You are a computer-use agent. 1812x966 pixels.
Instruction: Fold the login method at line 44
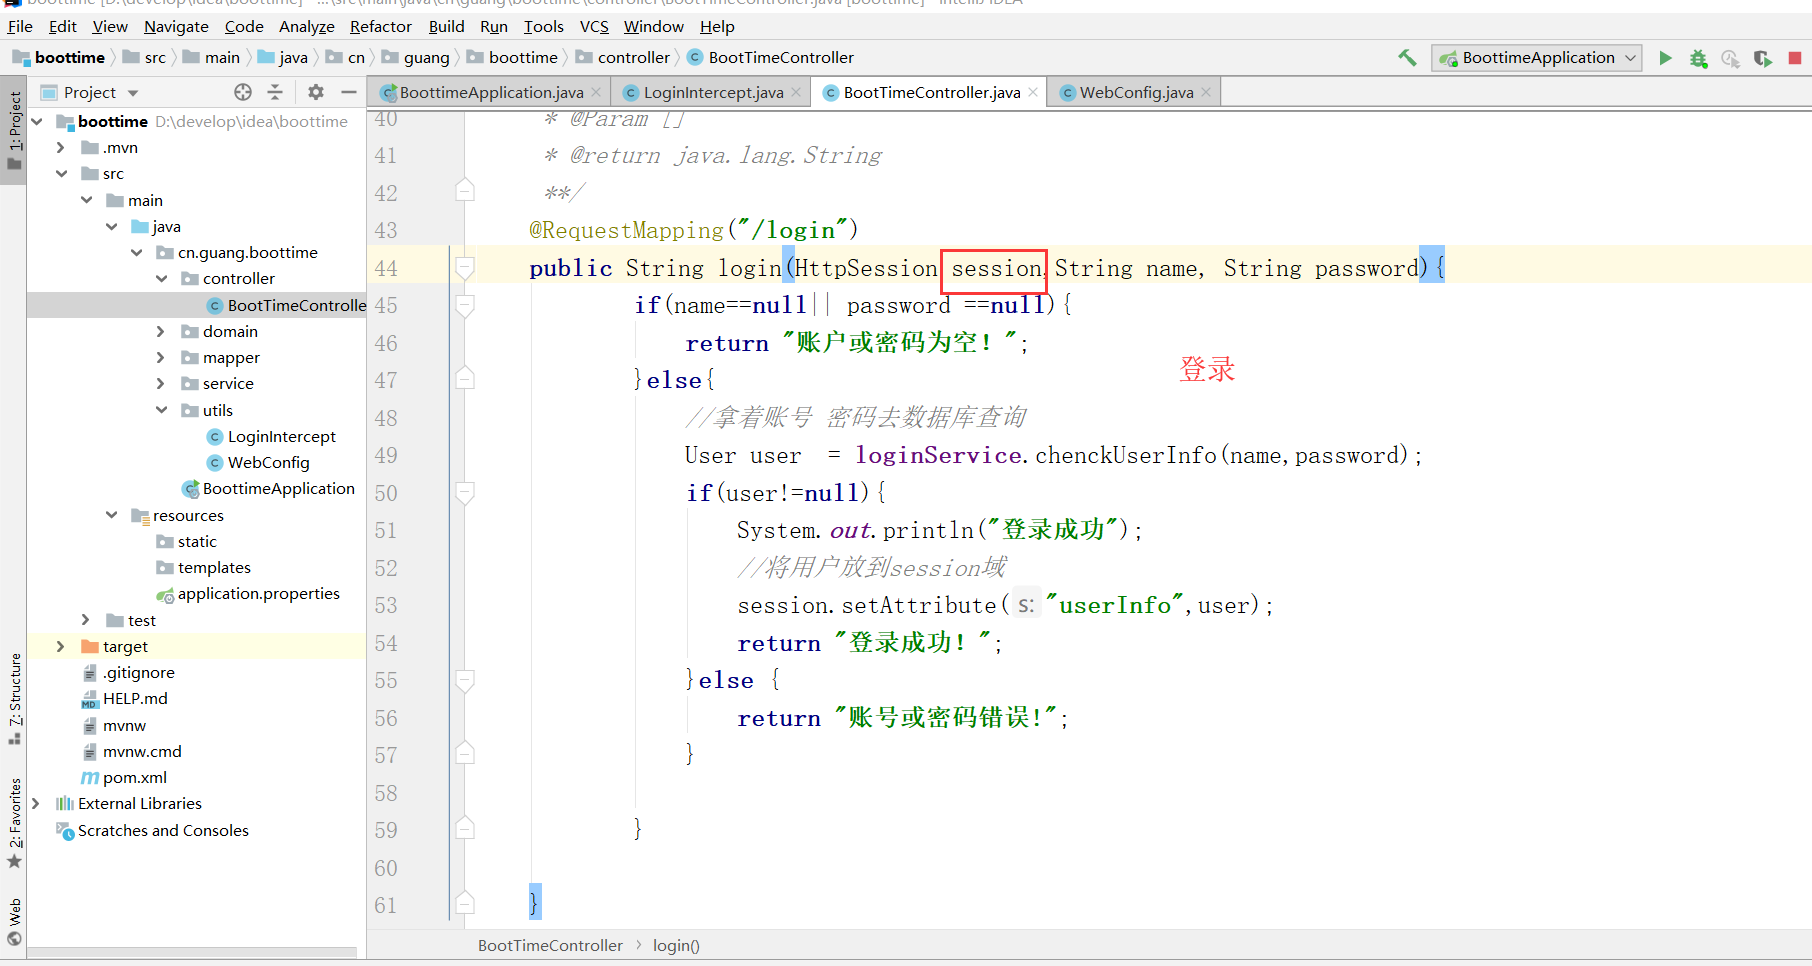coord(464,268)
